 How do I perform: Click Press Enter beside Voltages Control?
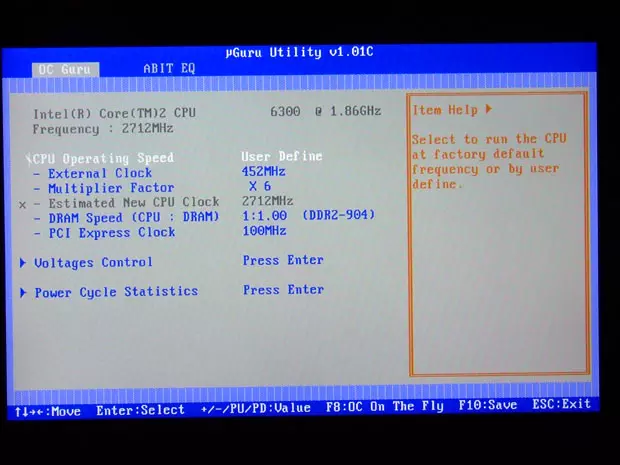point(283,260)
